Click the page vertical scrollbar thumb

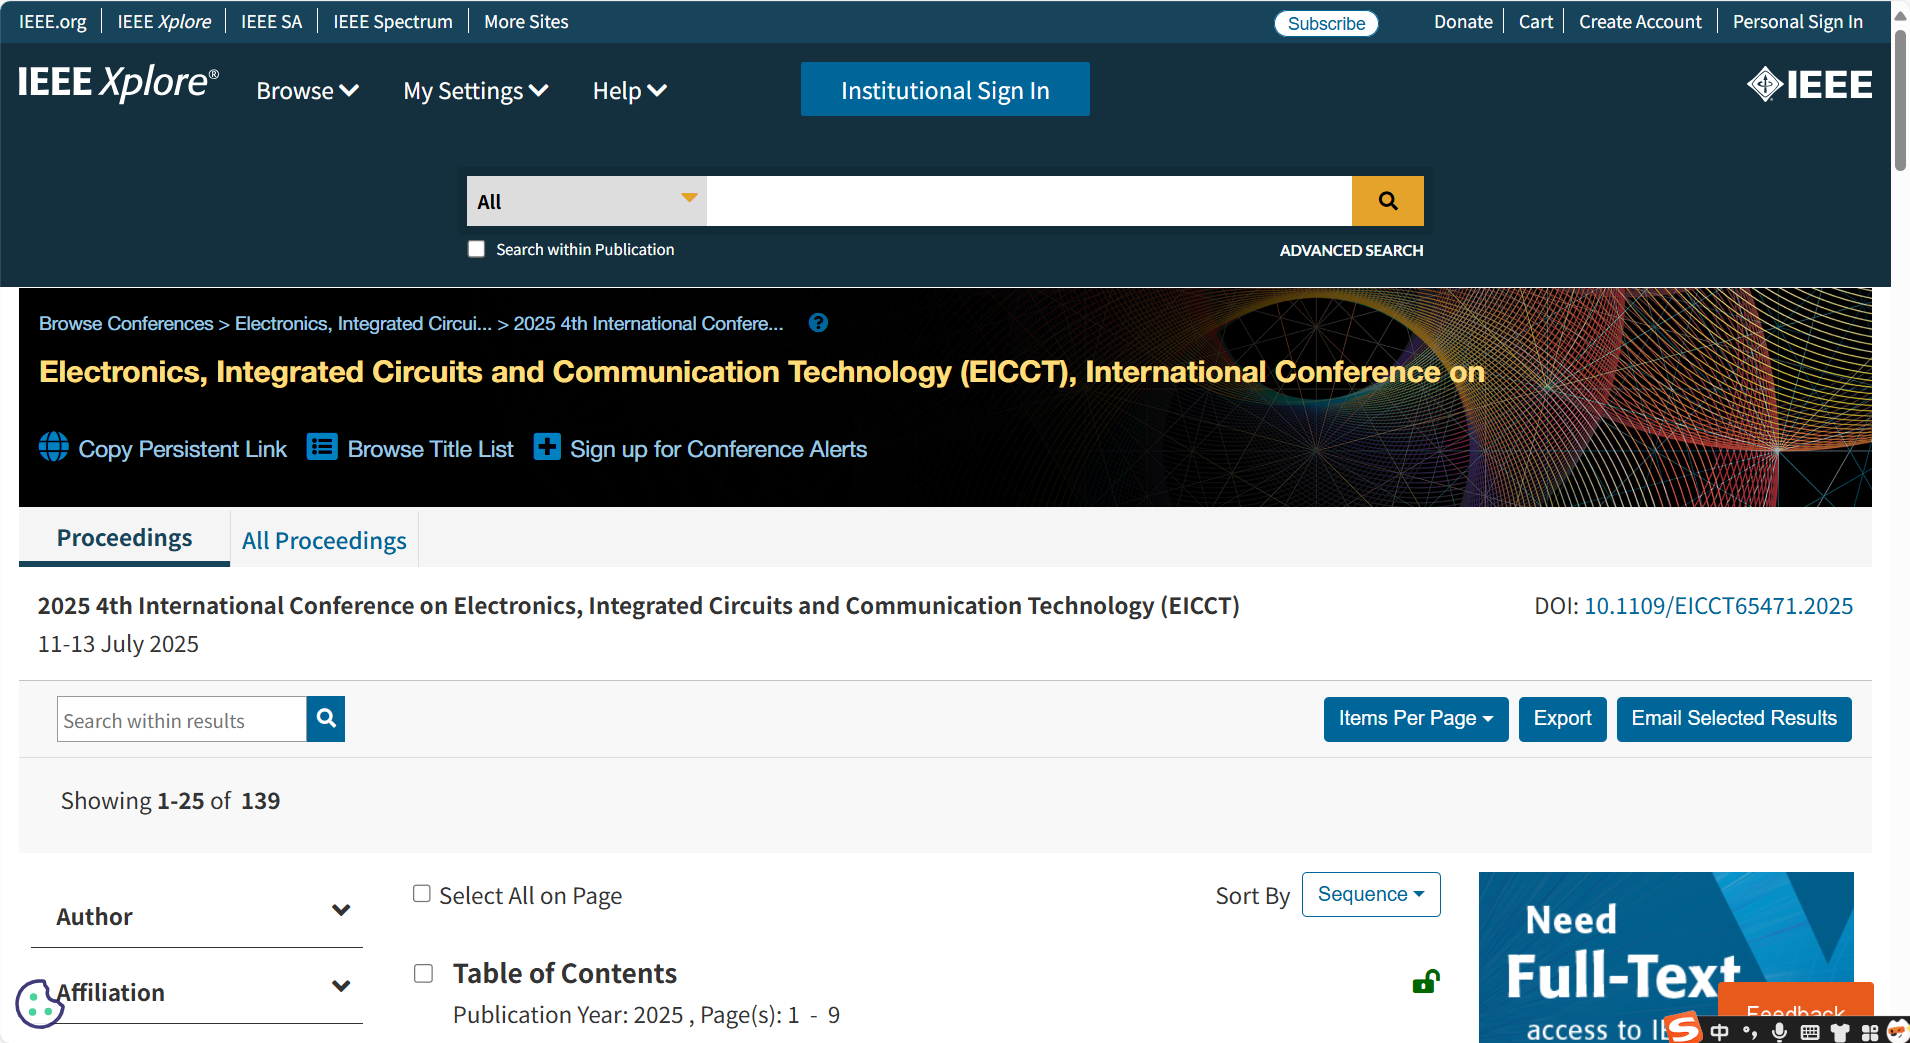click(x=1900, y=100)
